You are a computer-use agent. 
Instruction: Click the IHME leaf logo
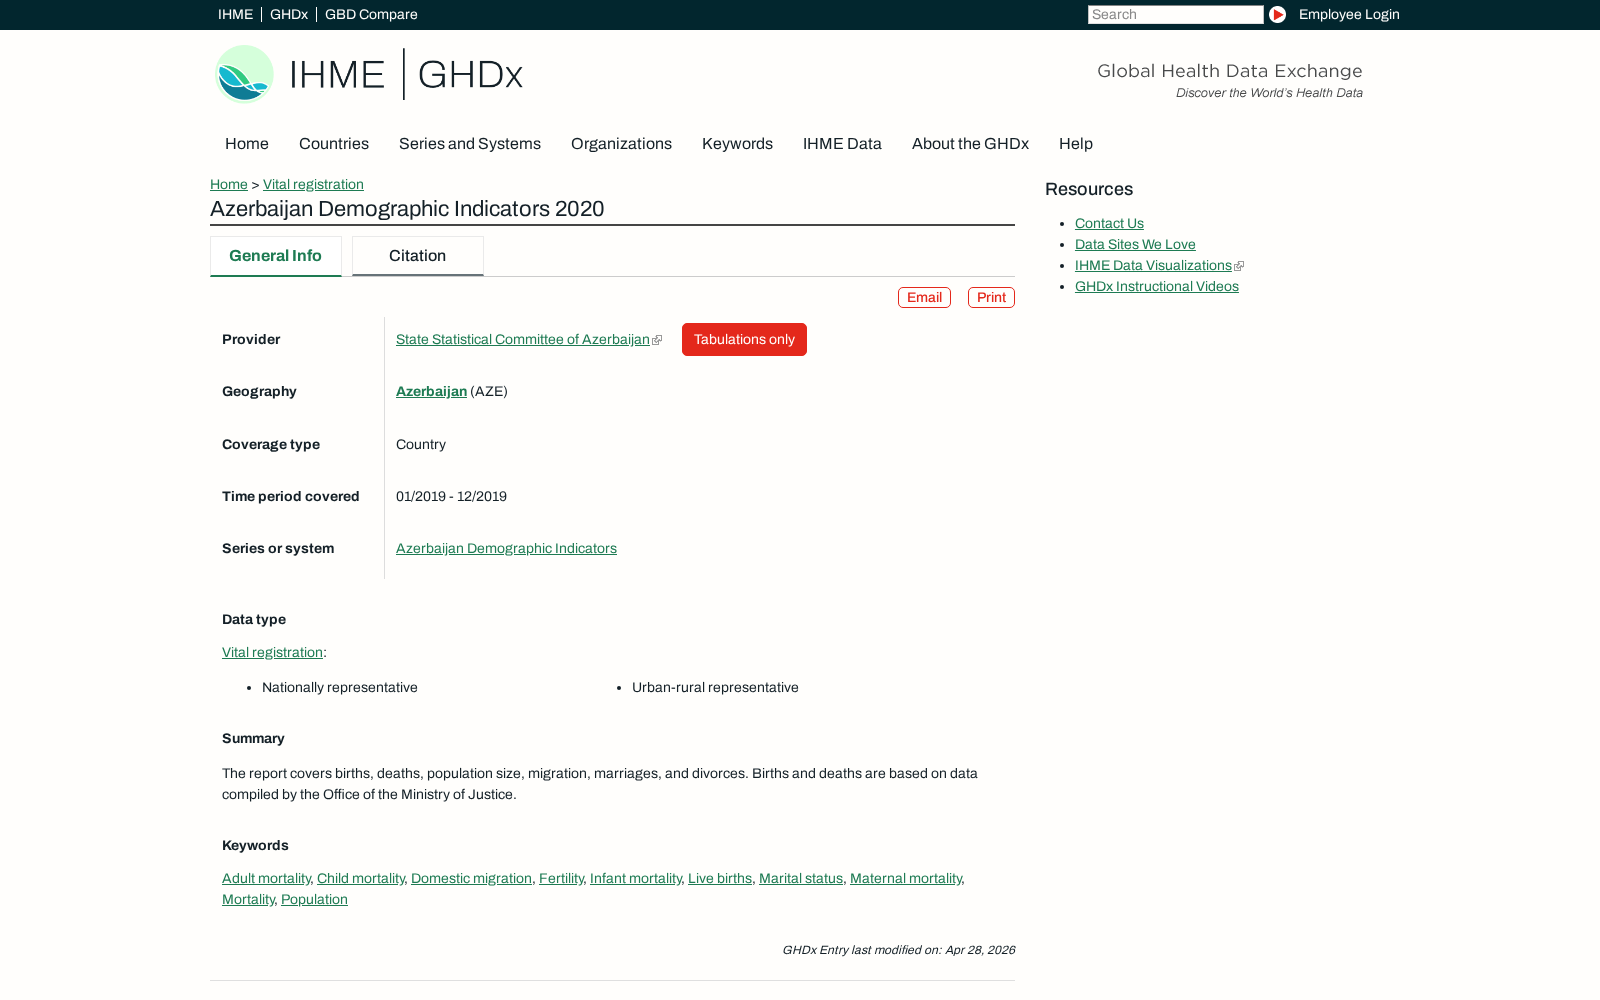245,74
